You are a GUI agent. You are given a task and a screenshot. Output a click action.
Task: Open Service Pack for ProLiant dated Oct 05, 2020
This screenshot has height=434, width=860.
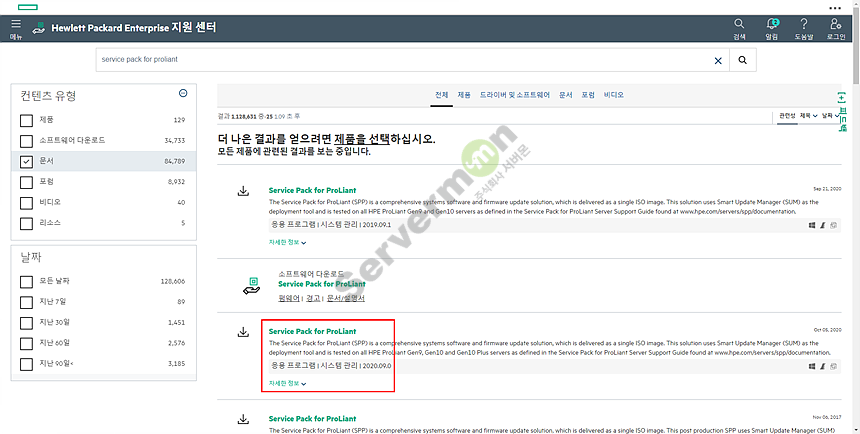click(312, 331)
